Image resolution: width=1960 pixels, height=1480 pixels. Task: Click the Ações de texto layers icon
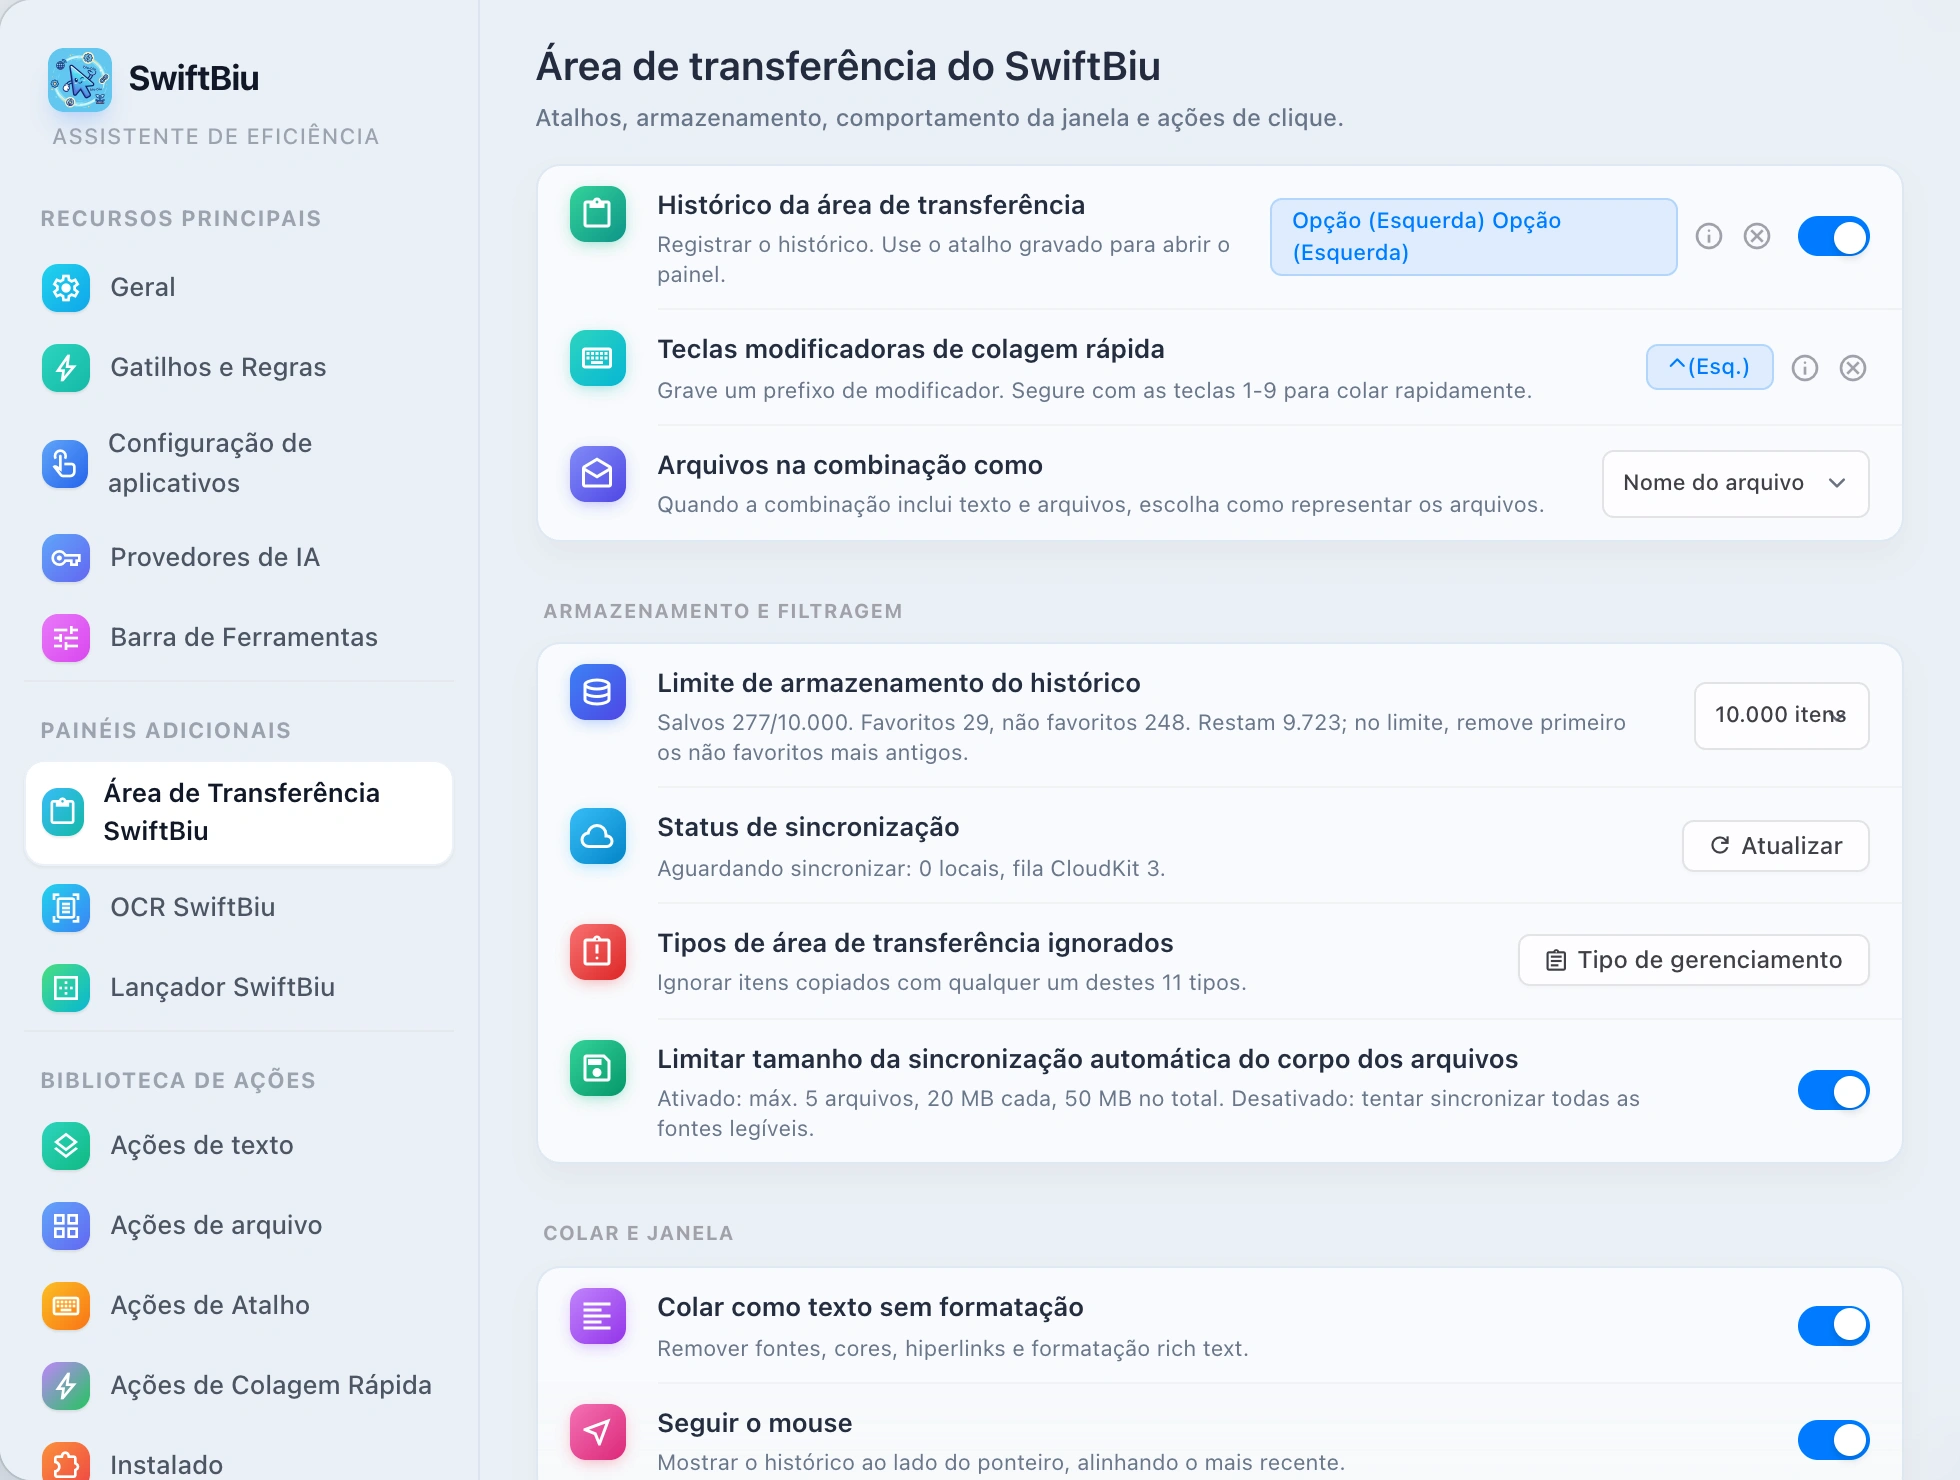click(x=66, y=1146)
